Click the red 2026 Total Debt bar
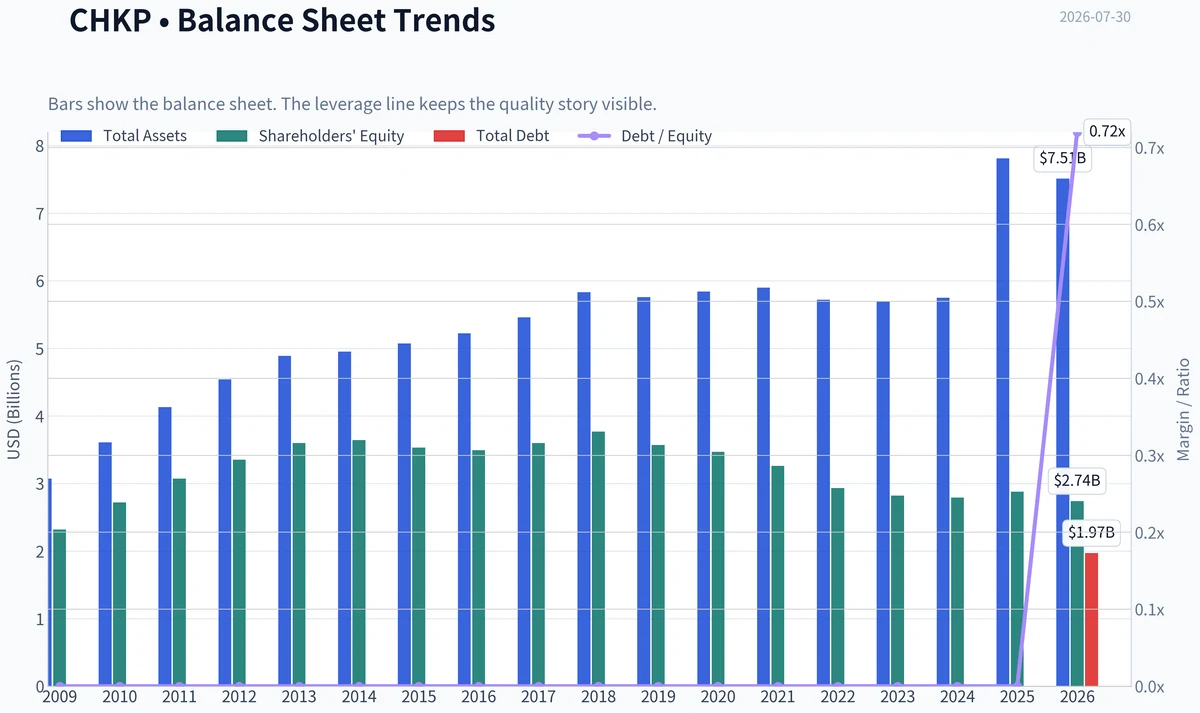The height and width of the screenshot is (713, 1200). (x=1091, y=619)
